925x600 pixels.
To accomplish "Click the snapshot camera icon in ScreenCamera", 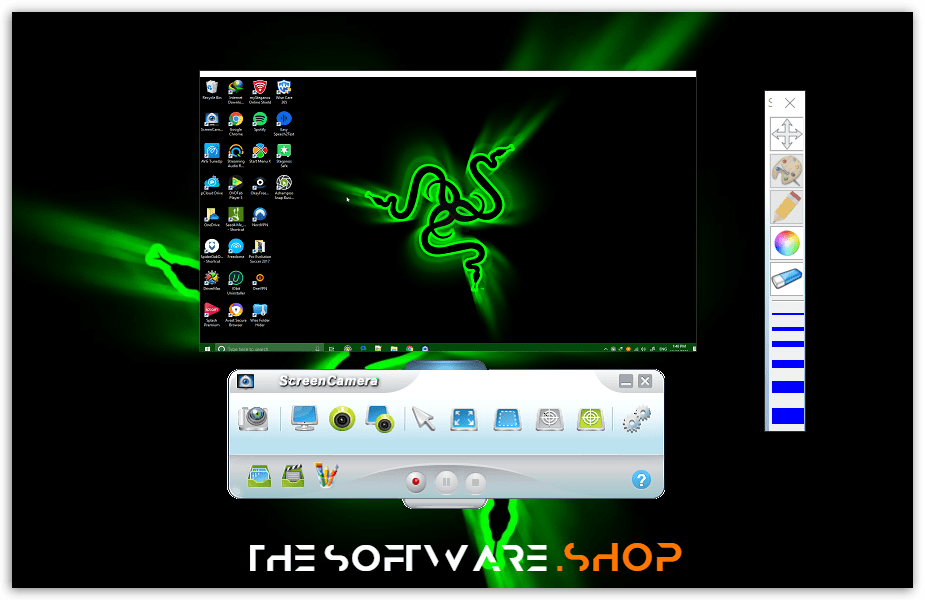I will [254, 418].
